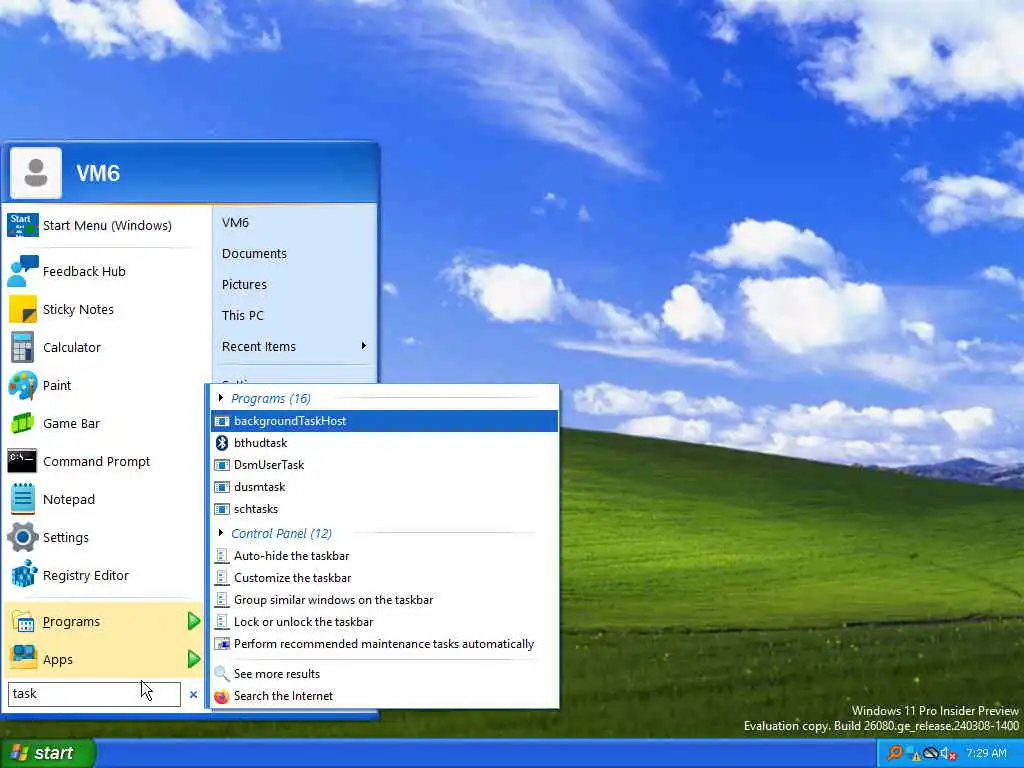This screenshot has height=768, width=1024.
Task: Select Lock or unlock the taskbar result
Action: (385, 622)
